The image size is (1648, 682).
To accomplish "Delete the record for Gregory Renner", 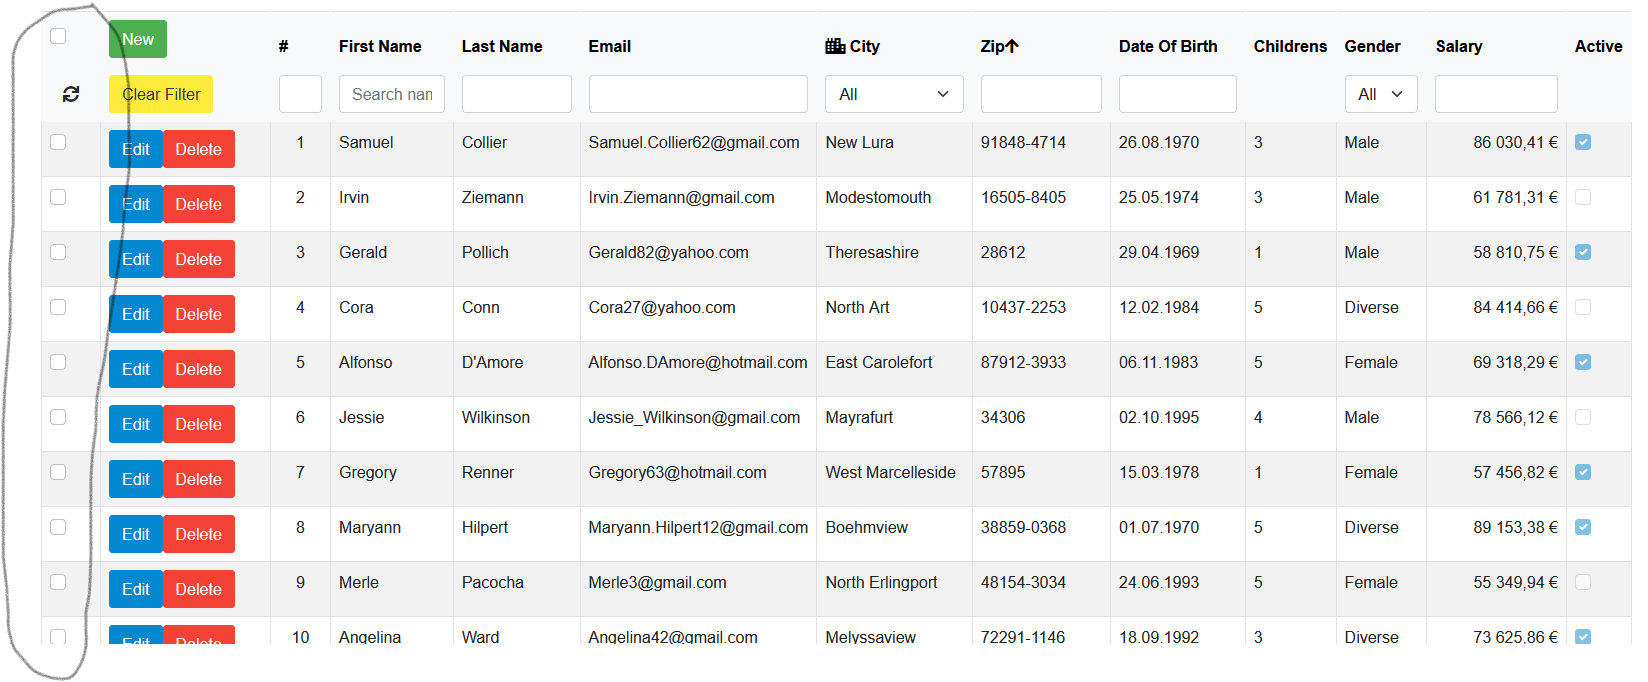I will point(198,478).
